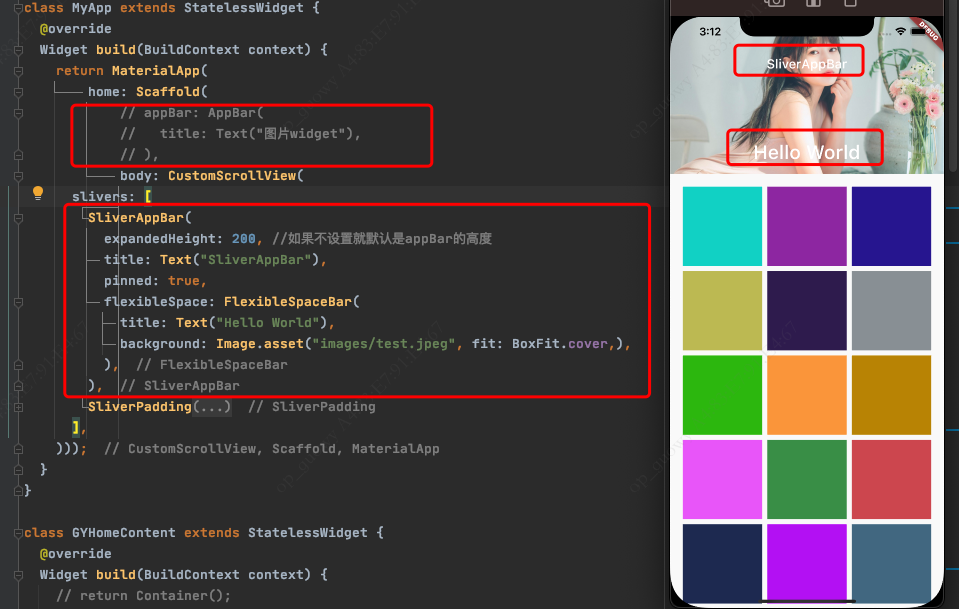The height and width of the screenshot is (609, 959).
Task: Click the pinned: true value
Action: [x=183, y=281]
